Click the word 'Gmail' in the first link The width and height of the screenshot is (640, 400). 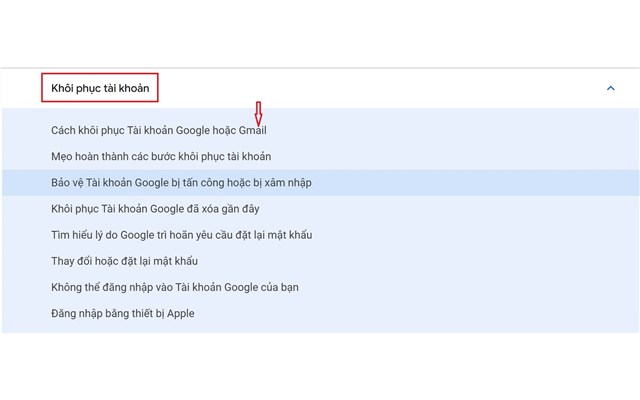pyautogui.click(x=252, y=130)
